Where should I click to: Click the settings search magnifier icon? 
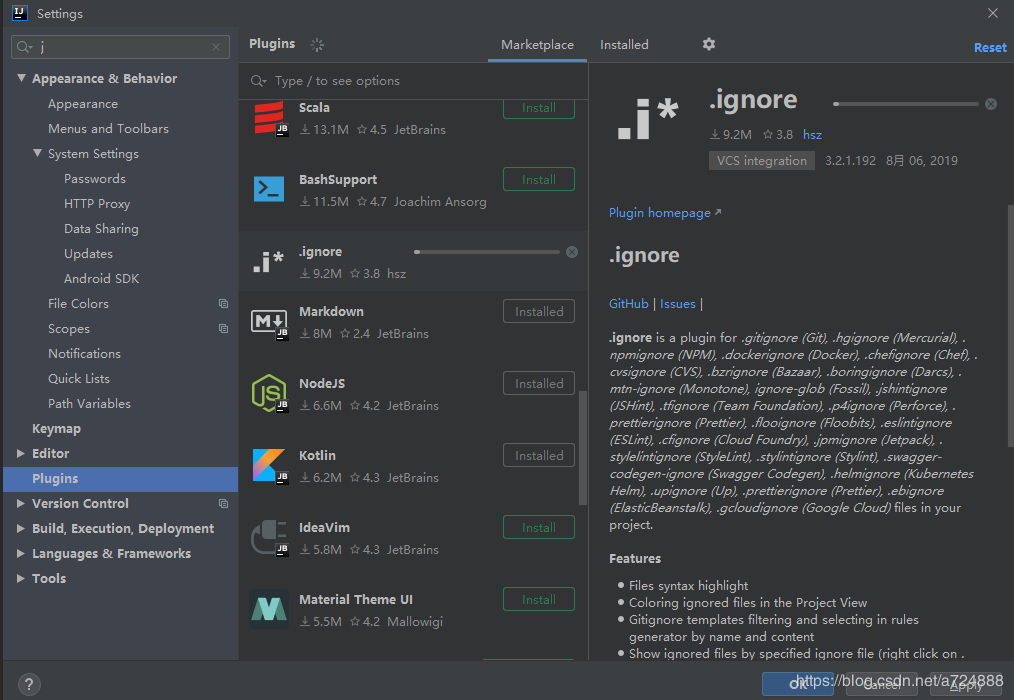(x=25, y=47)
